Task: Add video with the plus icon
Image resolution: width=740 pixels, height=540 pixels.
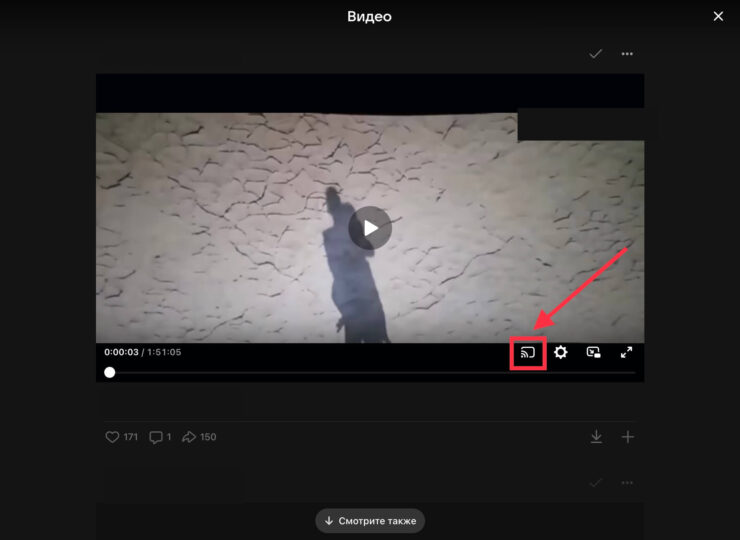Action: pos(628,437)
